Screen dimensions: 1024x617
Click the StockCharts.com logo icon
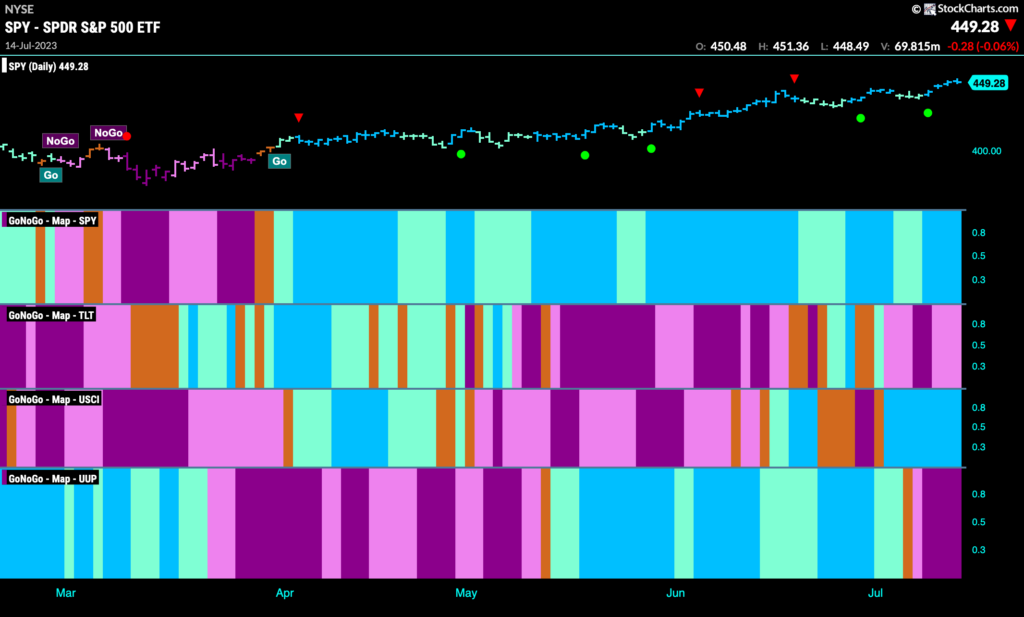(929, 9)
